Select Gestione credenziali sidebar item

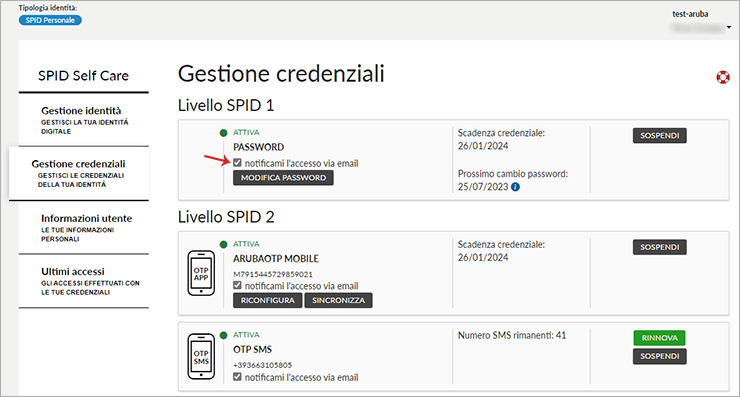tap(79, 173)
